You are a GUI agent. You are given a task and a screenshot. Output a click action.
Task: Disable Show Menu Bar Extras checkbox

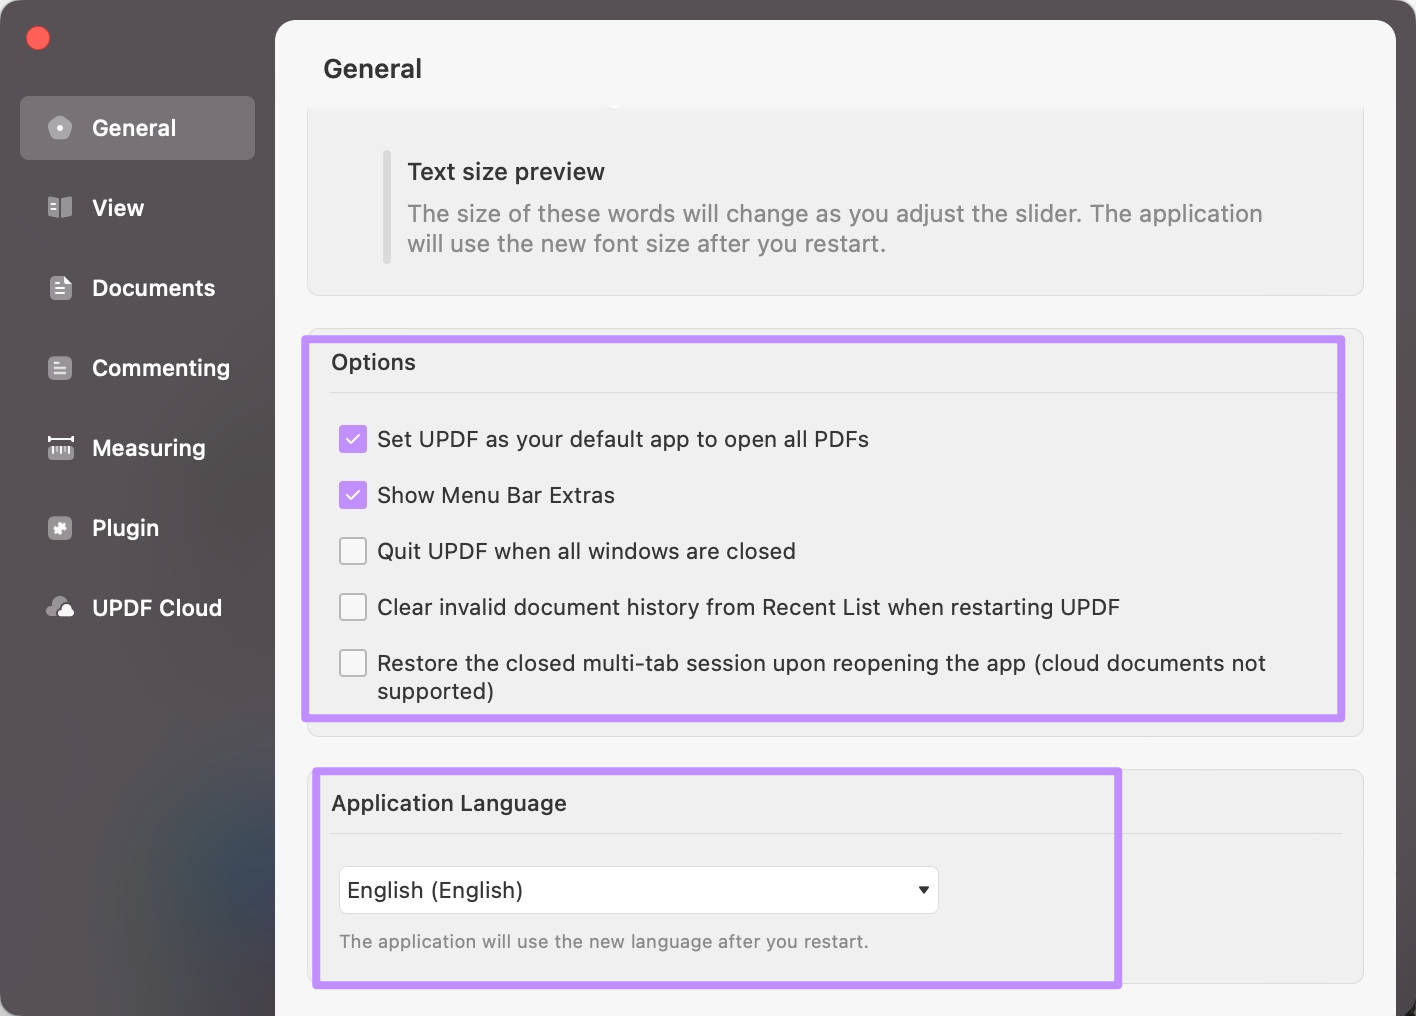(x=353, y=495)
